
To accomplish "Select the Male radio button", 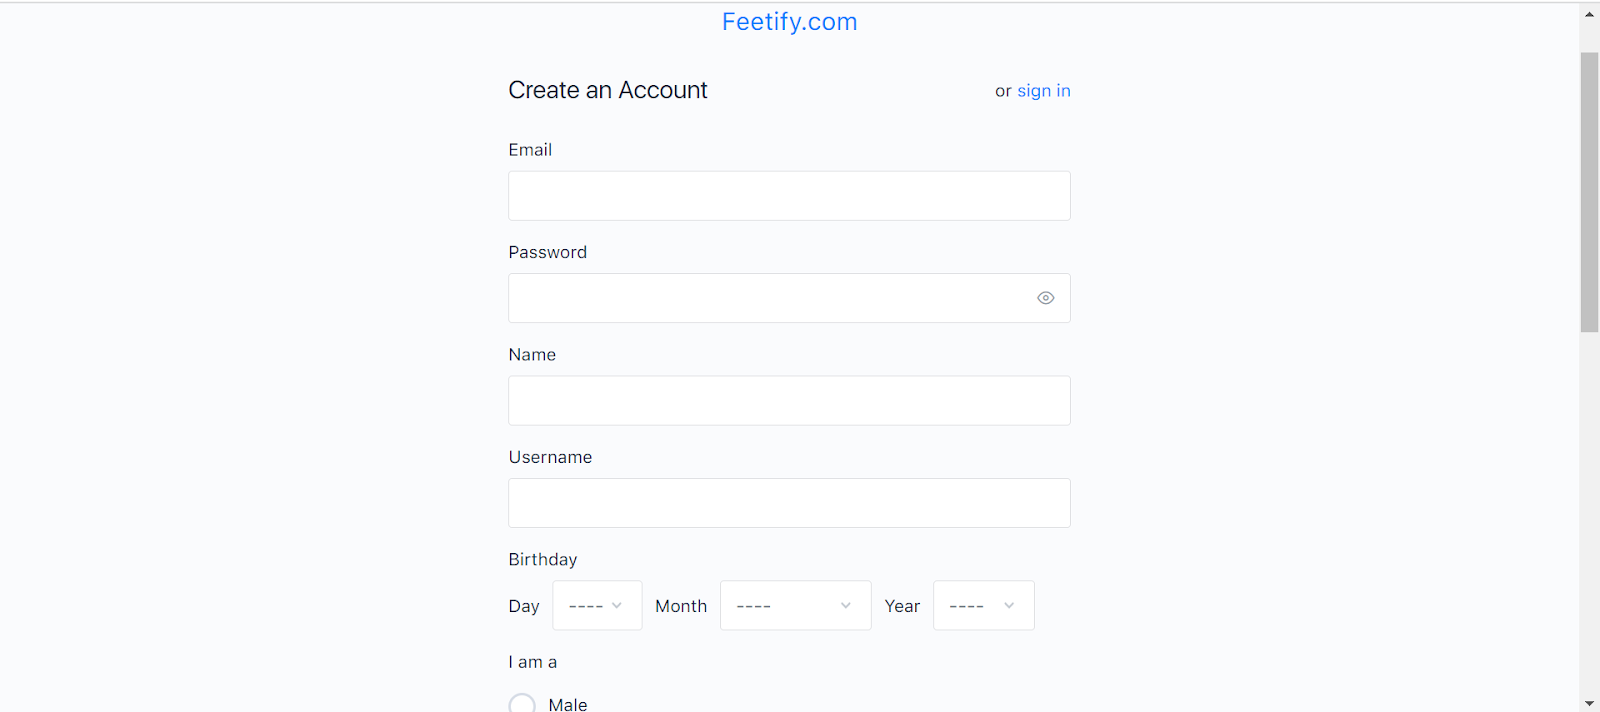I will tap(522, 704).
